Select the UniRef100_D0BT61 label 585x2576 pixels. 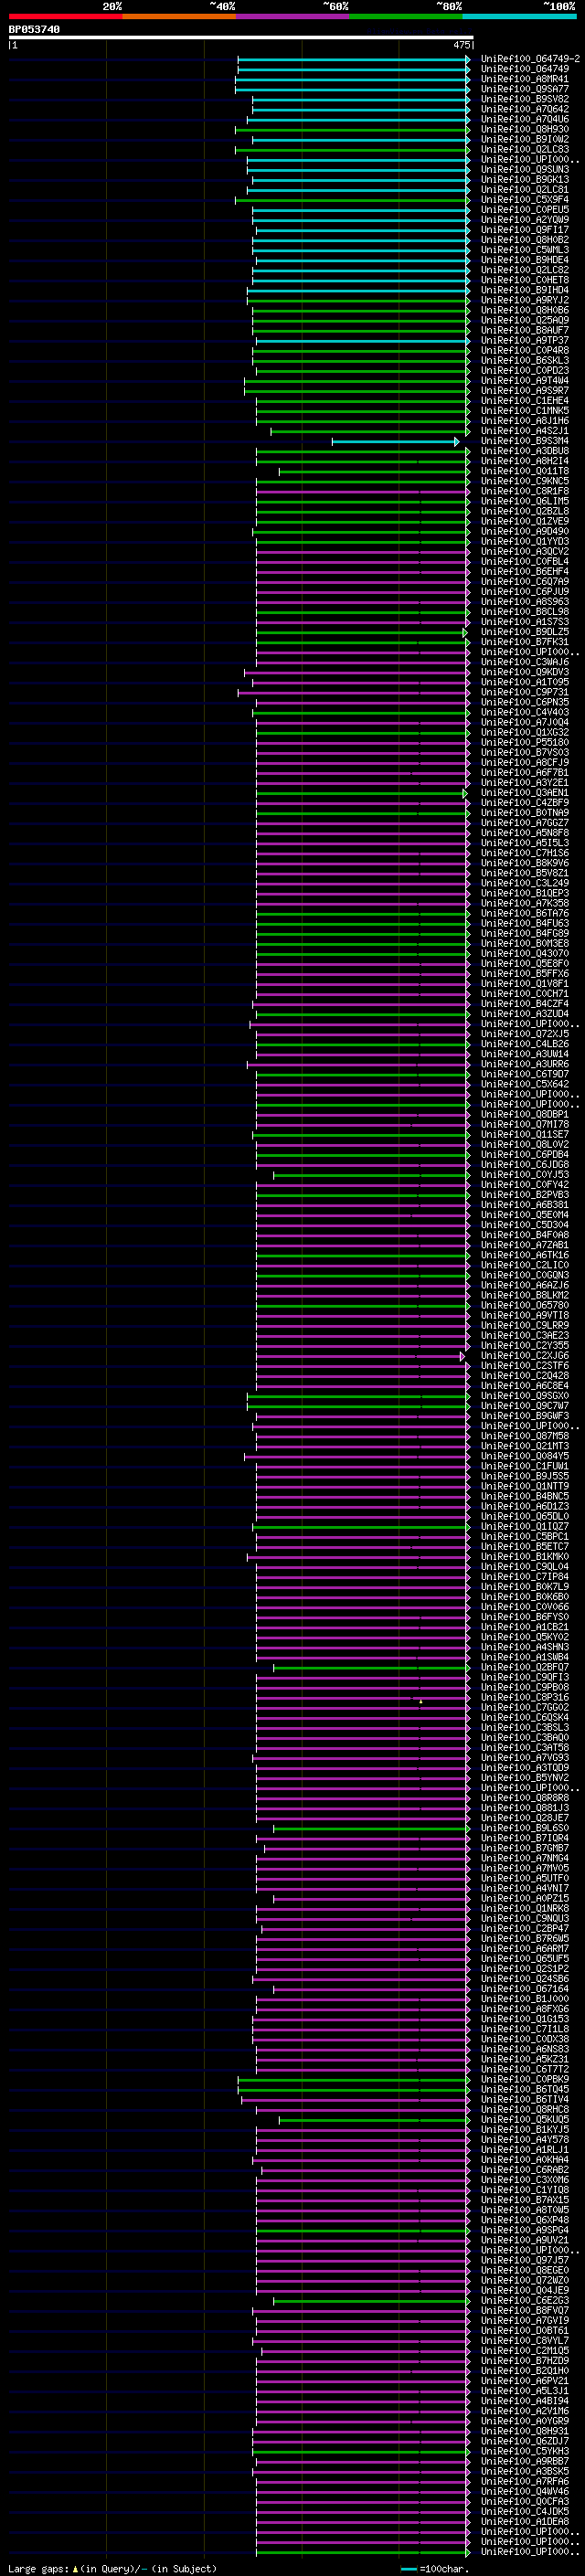click(525, 2330)
